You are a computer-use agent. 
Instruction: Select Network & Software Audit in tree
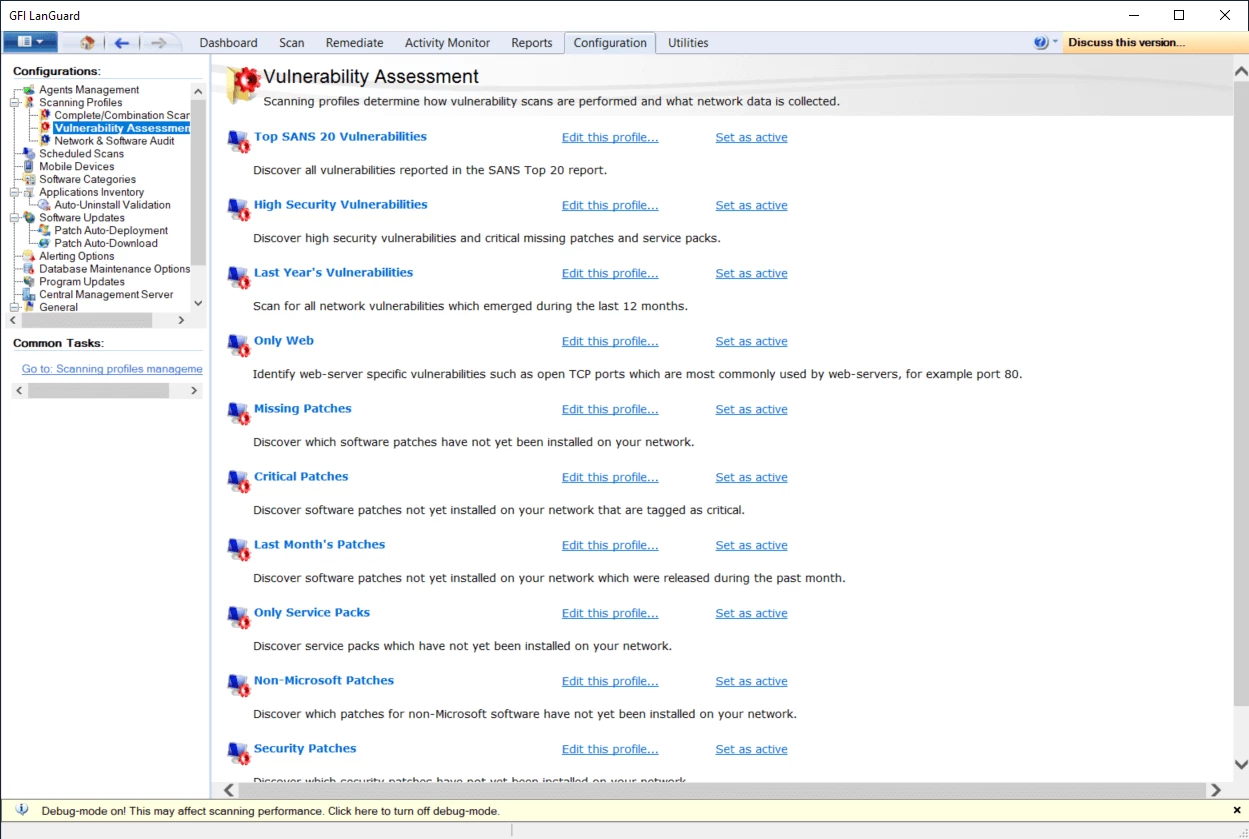[x=114, y=141]
